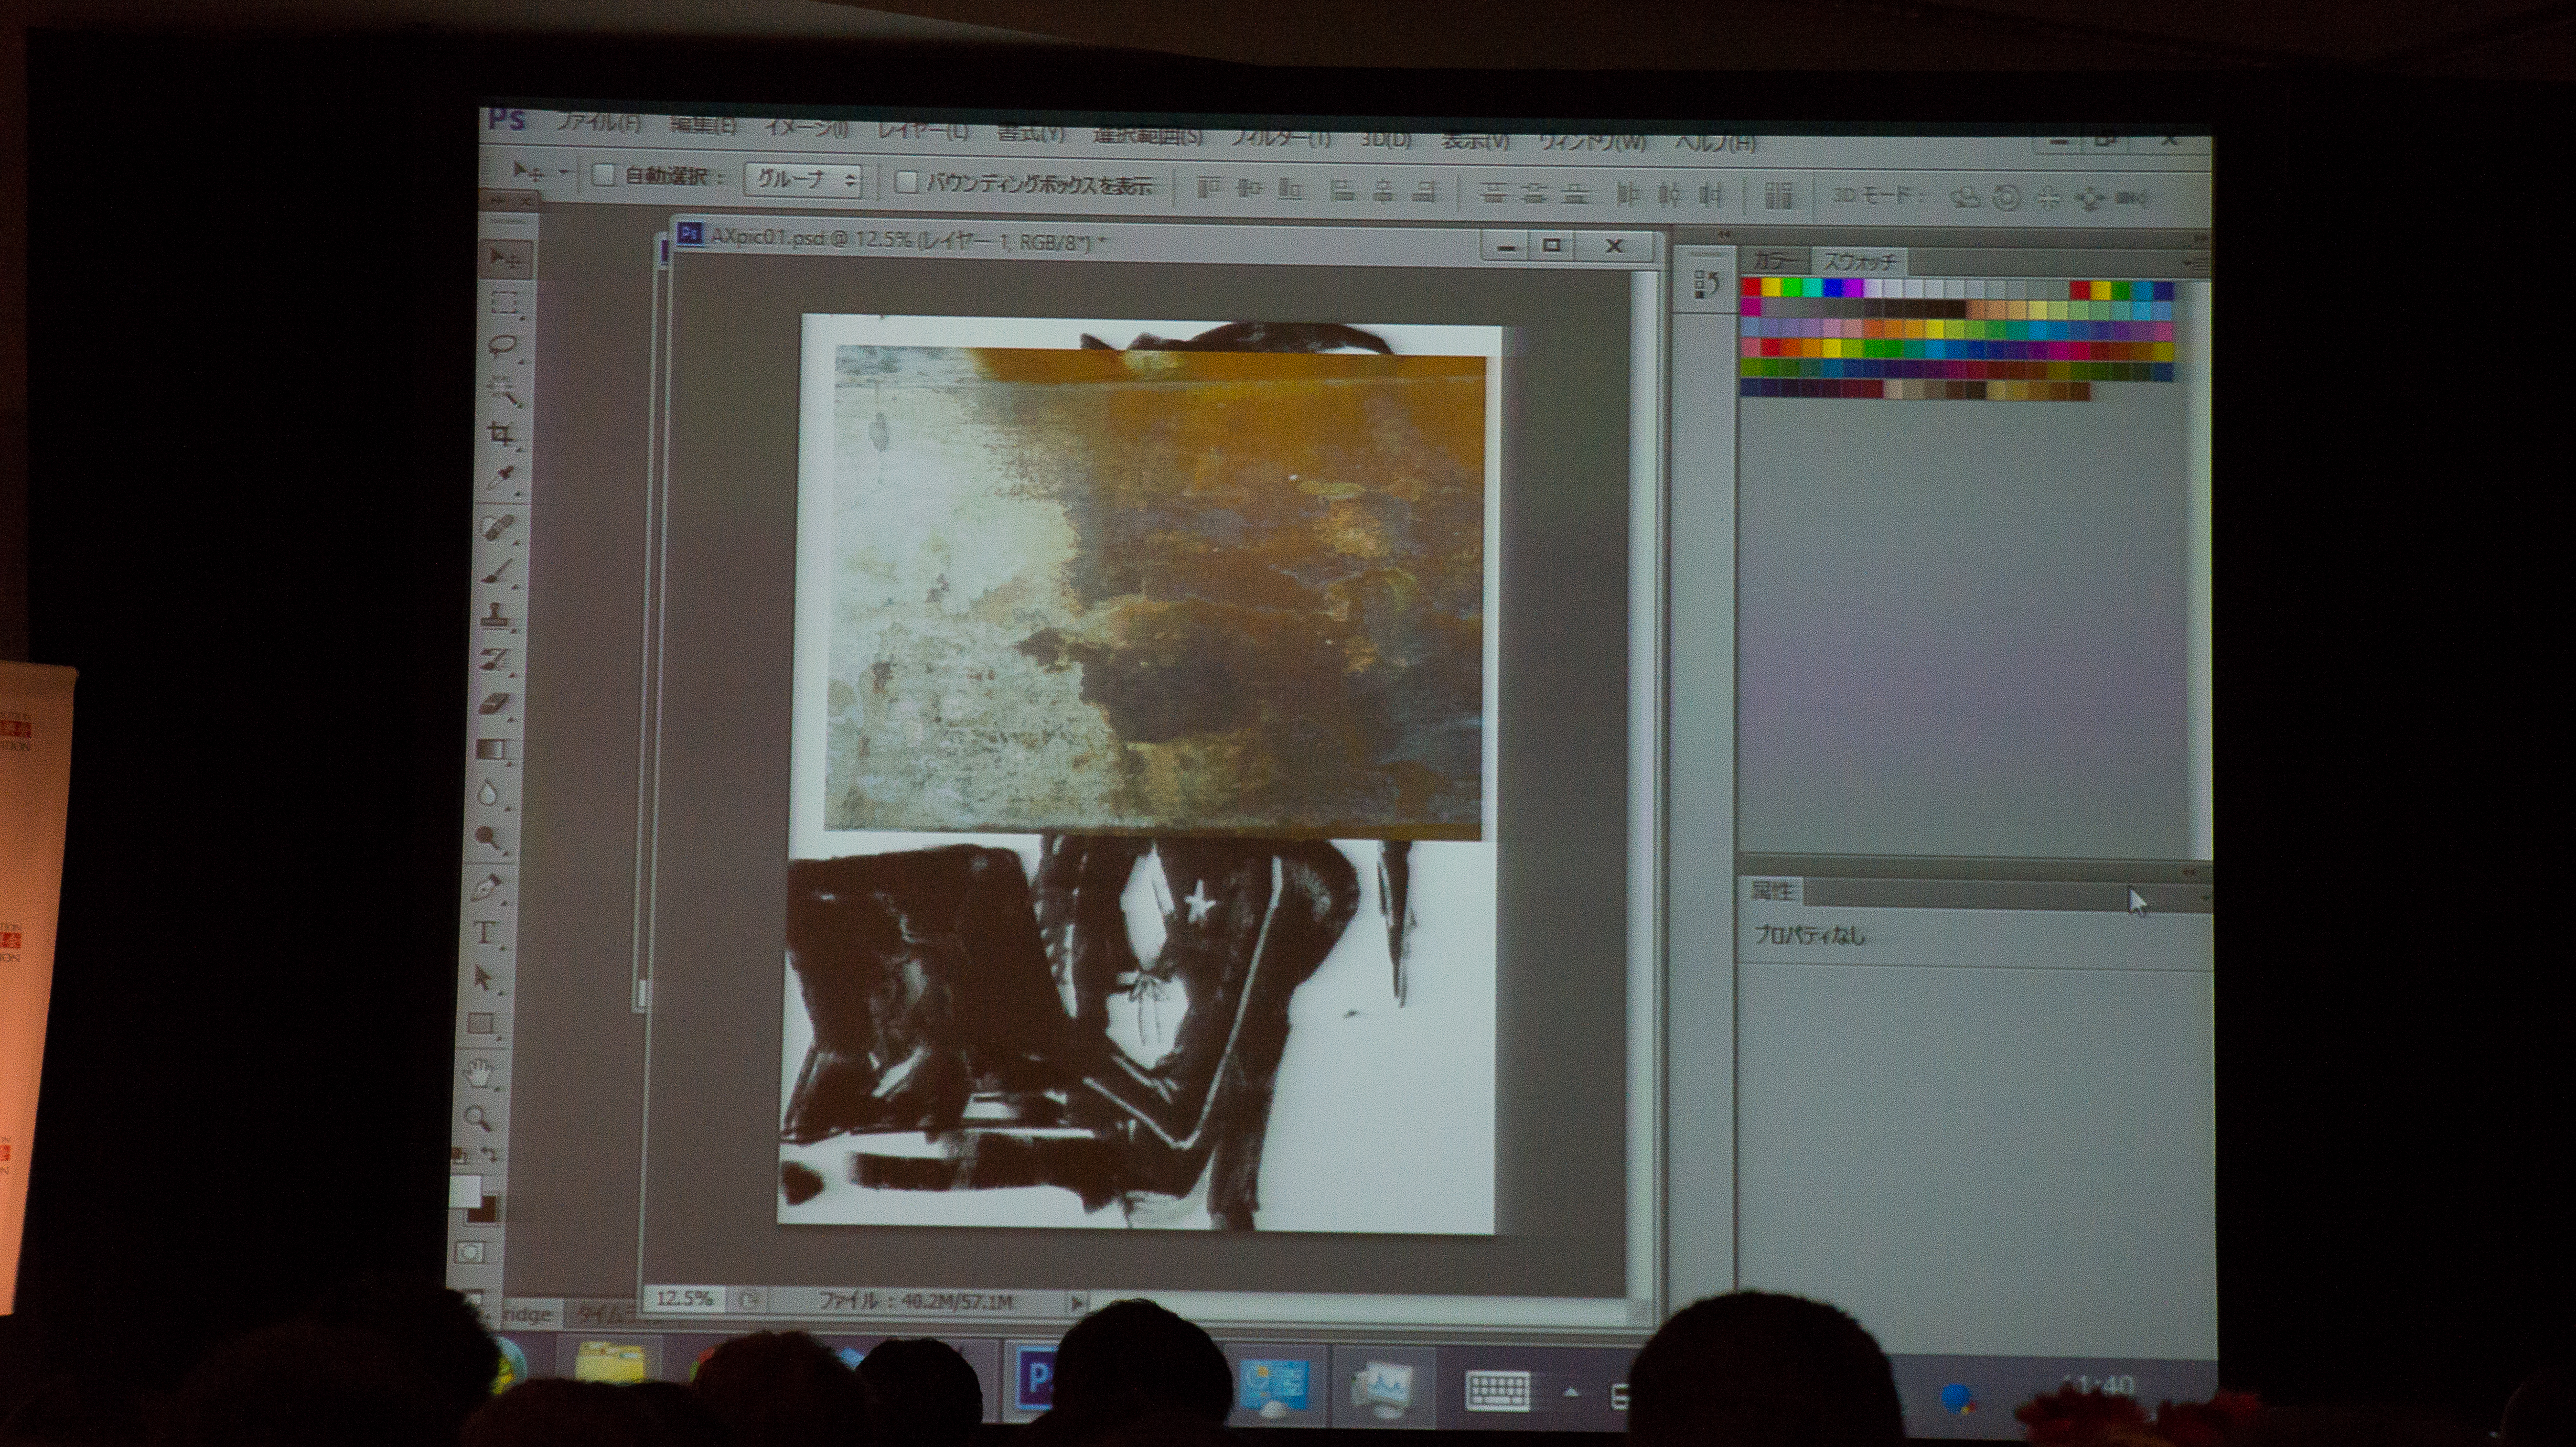This screenshot has height=1447, width=2576.
Task: Switch to the 属性 panel tab
Action: tap(1772, 890)
